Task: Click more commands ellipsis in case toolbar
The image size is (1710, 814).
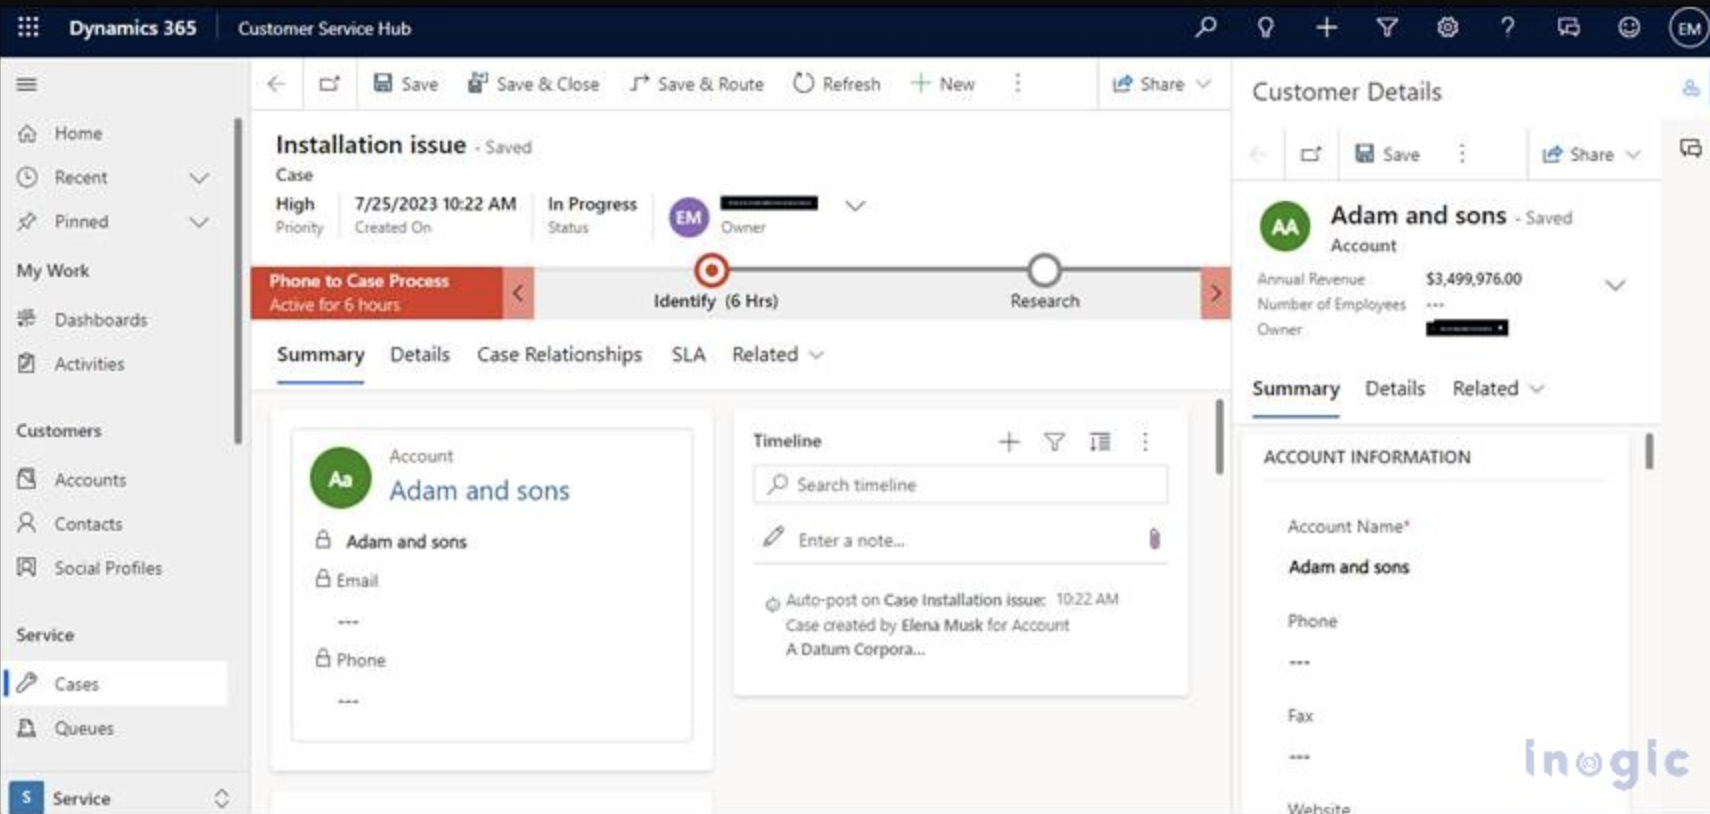Action: 1018,84
